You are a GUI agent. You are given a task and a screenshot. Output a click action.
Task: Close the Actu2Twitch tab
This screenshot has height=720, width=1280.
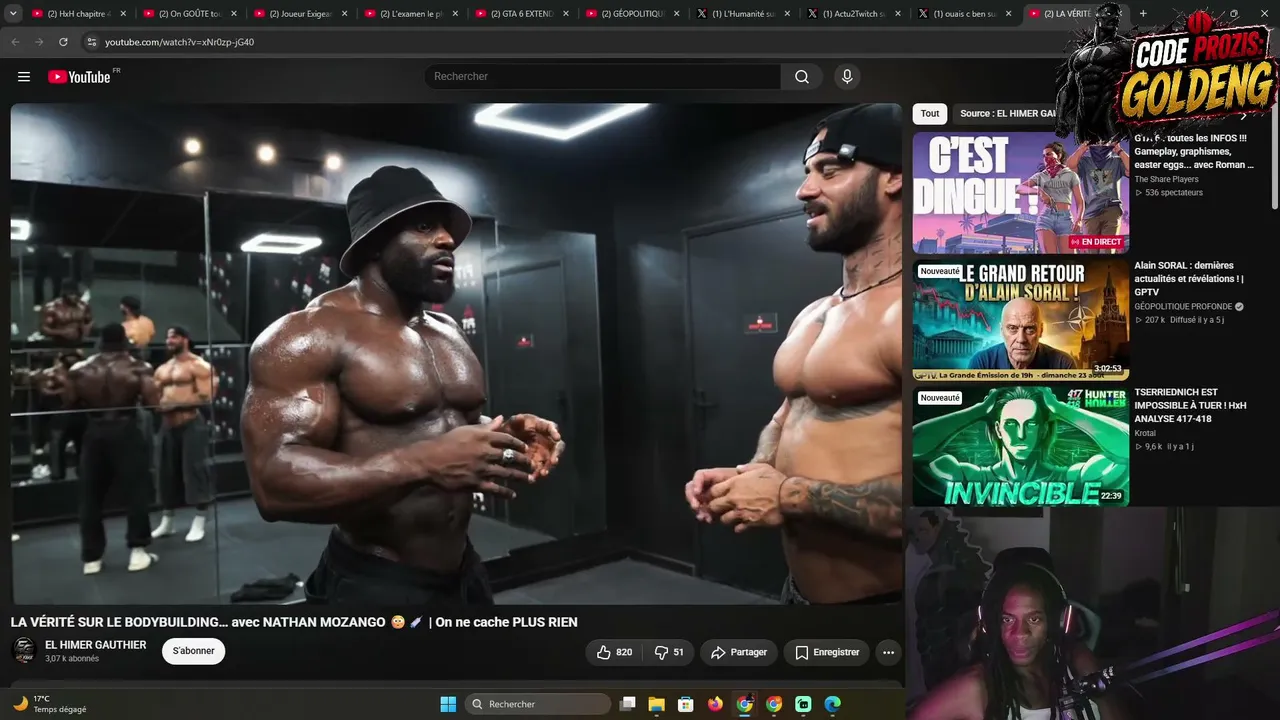pyautogui.click(x=899, y=14)
